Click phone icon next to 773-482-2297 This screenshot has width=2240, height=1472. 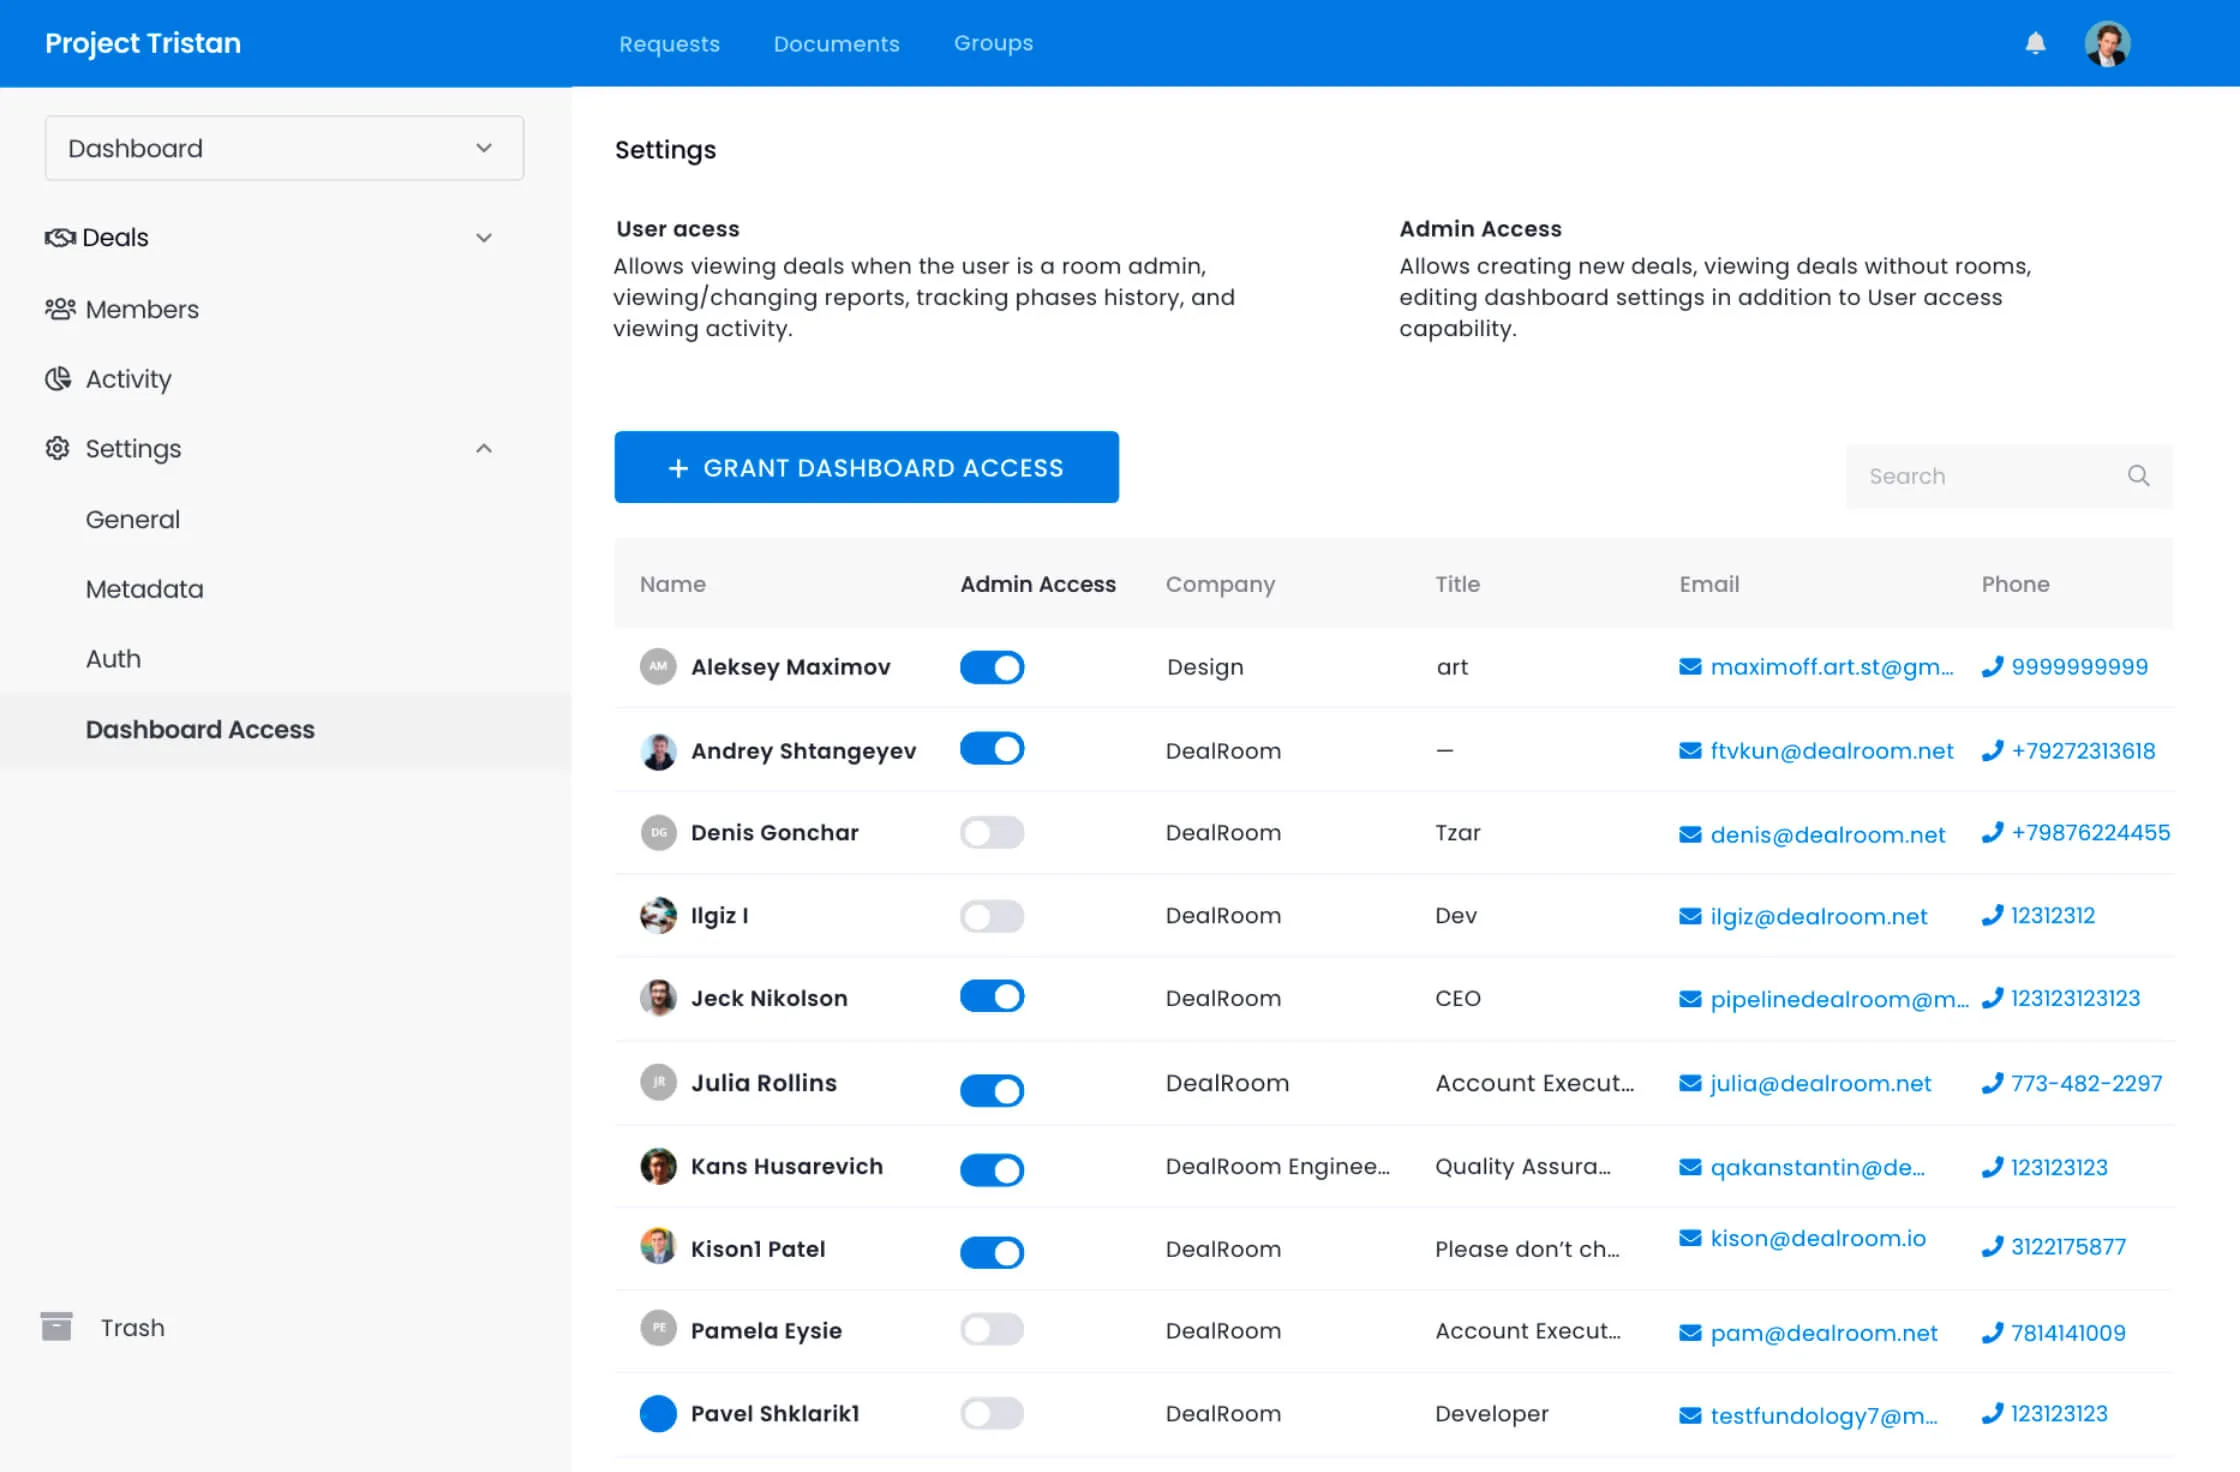1992,1083
